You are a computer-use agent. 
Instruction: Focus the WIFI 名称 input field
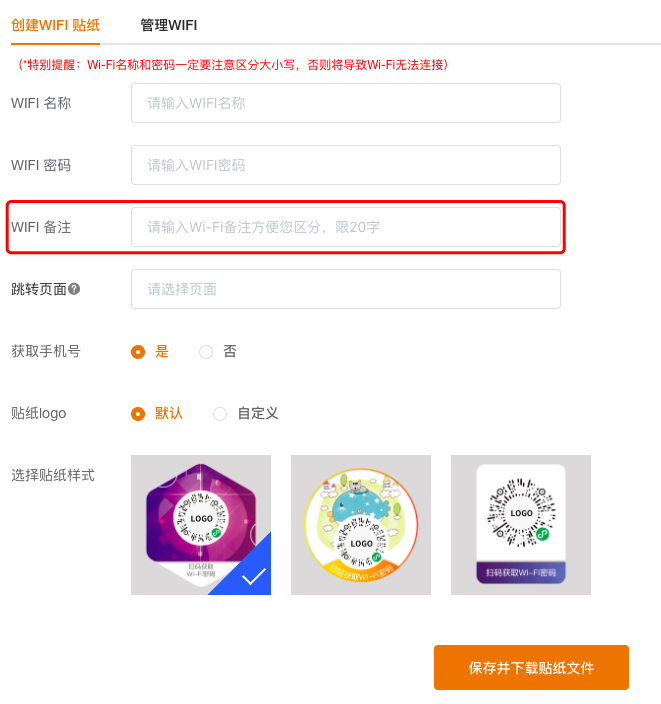pos(345,103)
